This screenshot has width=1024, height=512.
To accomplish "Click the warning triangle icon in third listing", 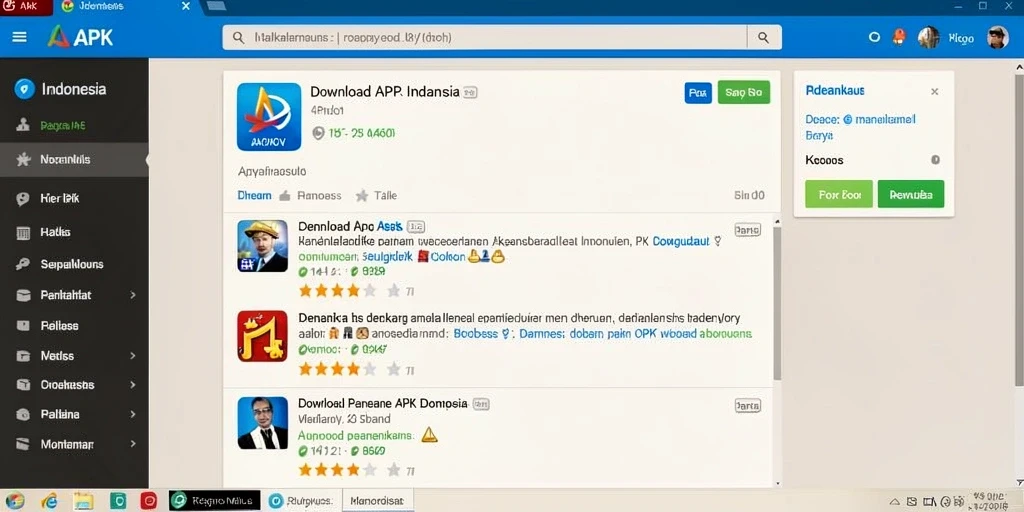I will click(x=429, y=434).
